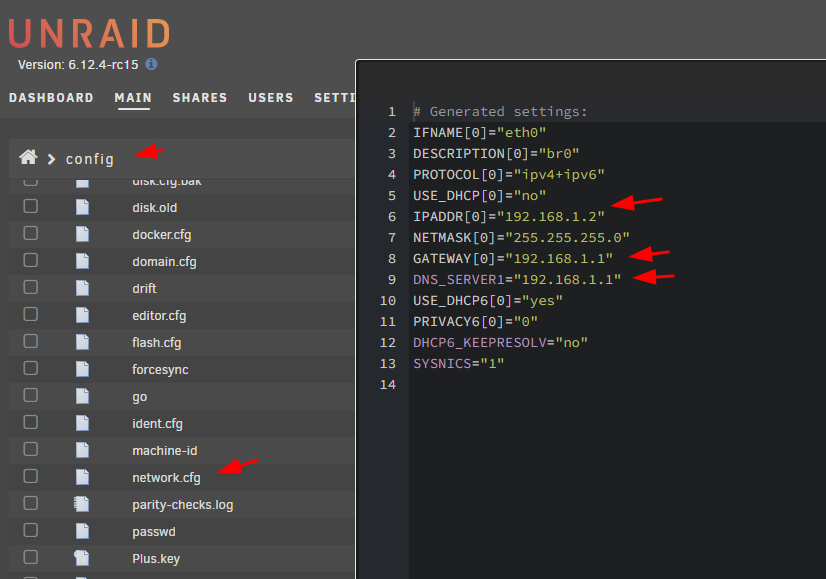This screenshot has width=826, height=579.
Task: Mark the machine-id checkbox
Action: point(31,449)
